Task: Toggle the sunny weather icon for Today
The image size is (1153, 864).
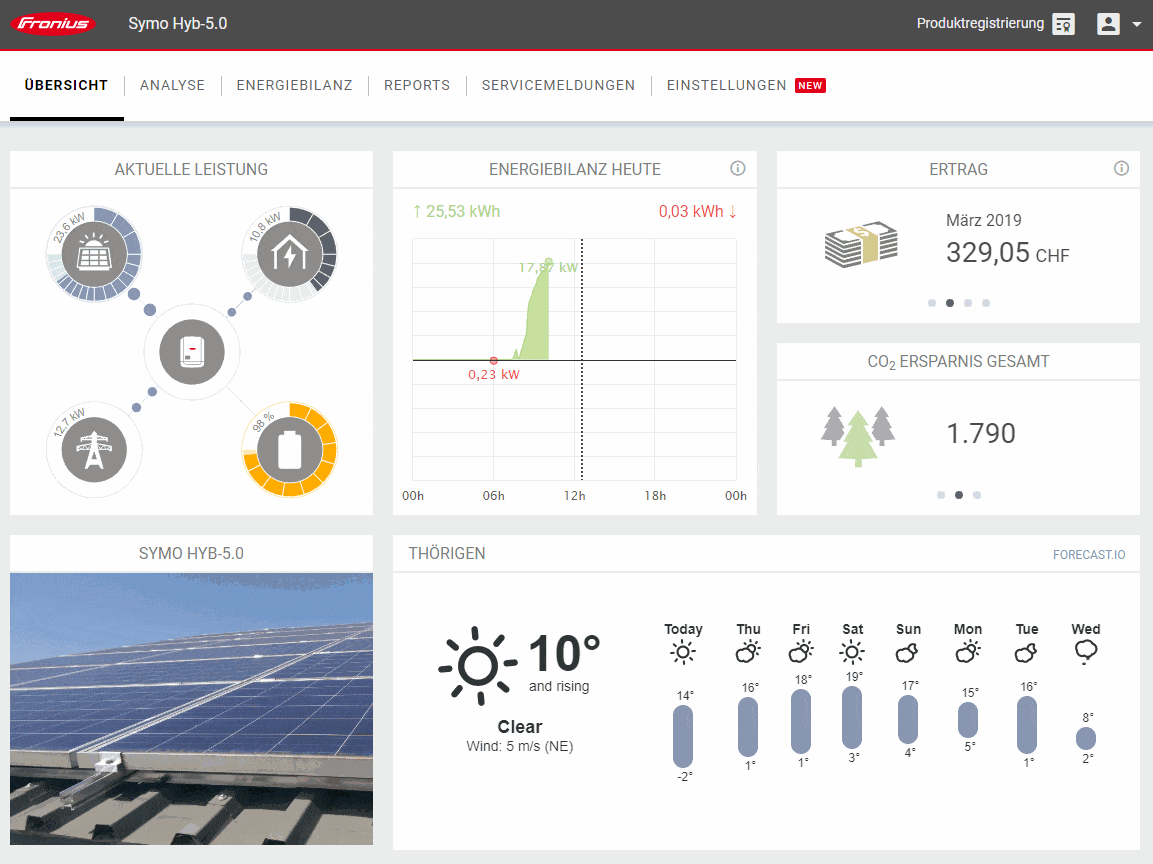Action: (683, 651)
